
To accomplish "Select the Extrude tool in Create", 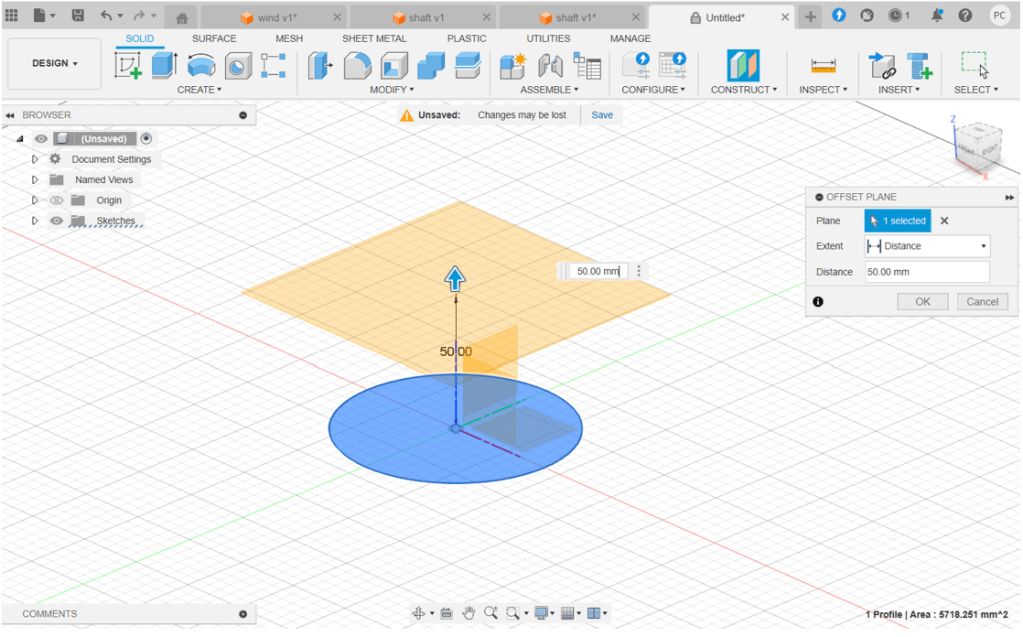I will [164, 66].
